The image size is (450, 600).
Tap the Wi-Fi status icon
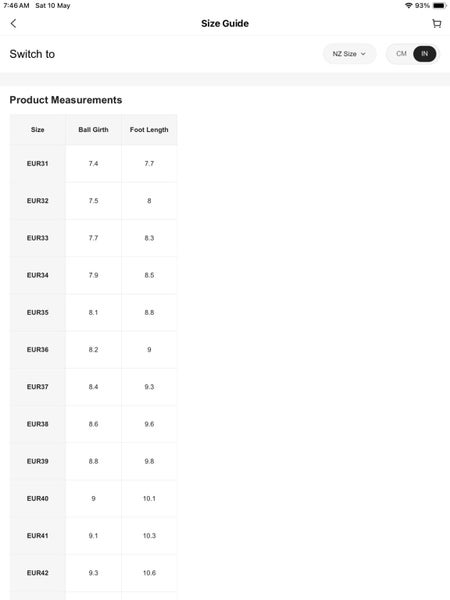point(409,5)
